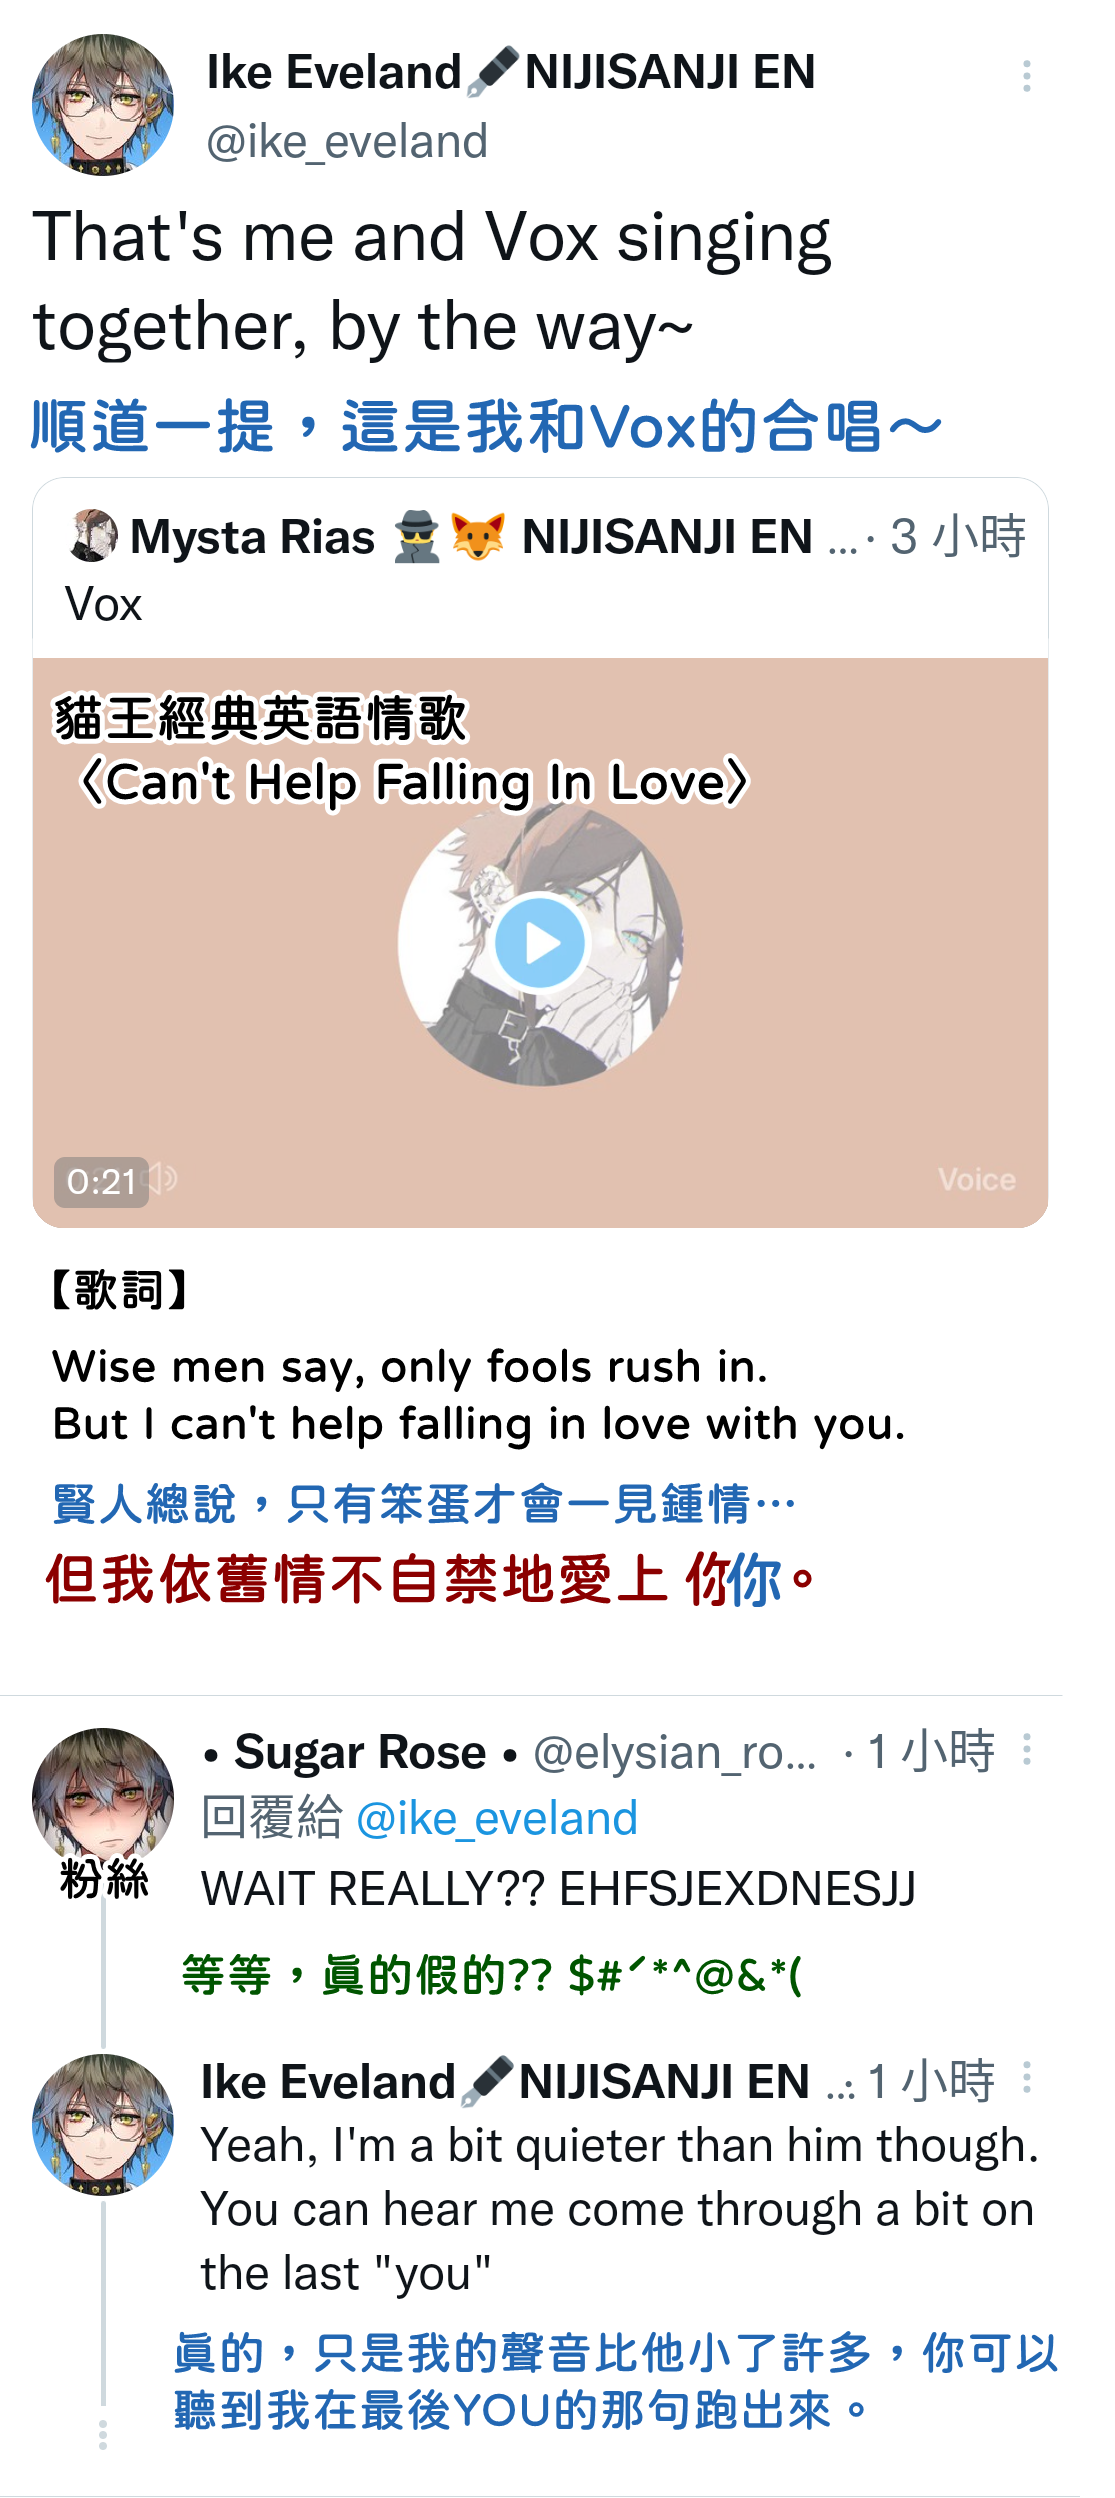1115x2498 pixels.
Task: Open more options on Ike Eveland's main tweet
Action: [1027, 76]
